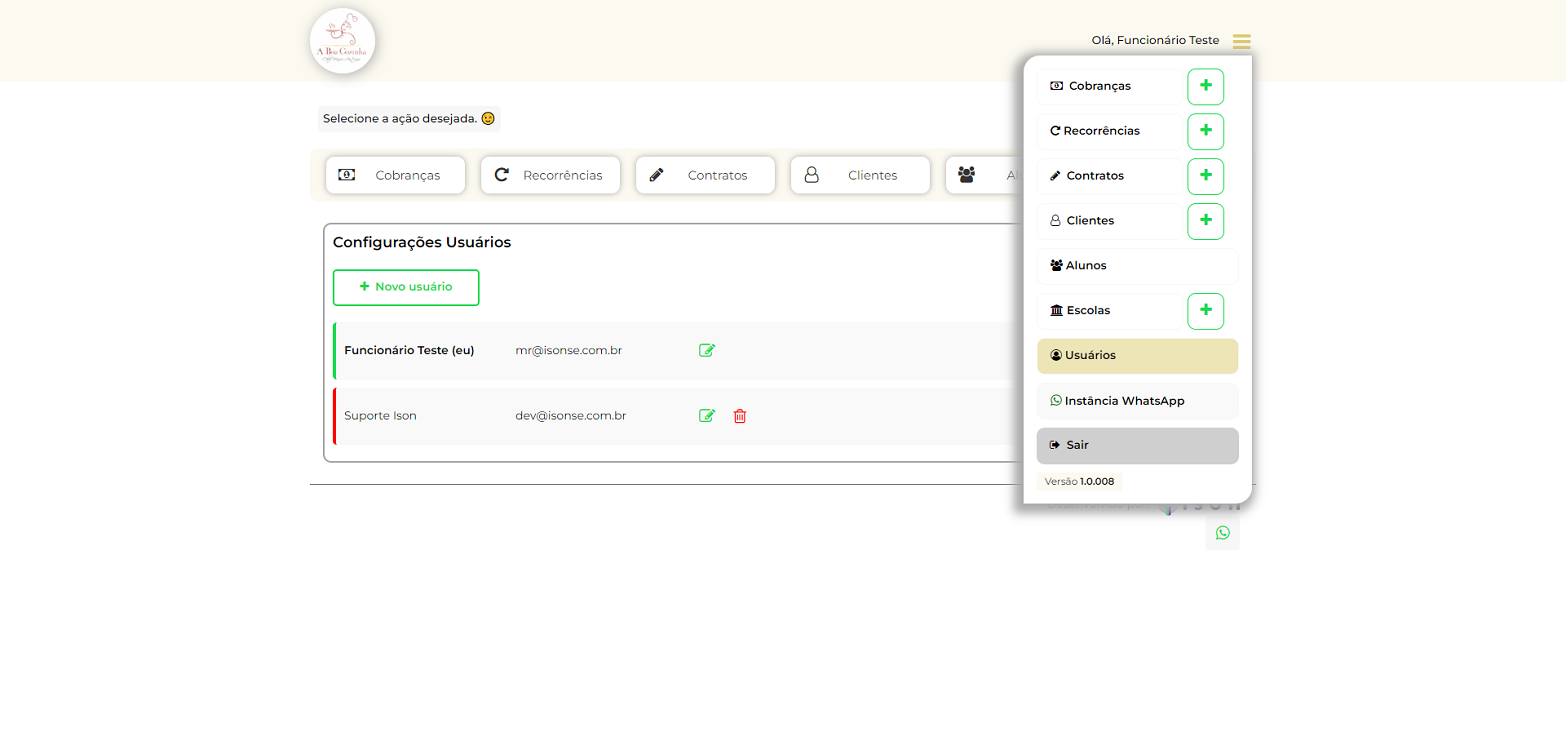Open Clientes in side menu
This screenshot has height=750, width=1566.
pos(1110,221)
